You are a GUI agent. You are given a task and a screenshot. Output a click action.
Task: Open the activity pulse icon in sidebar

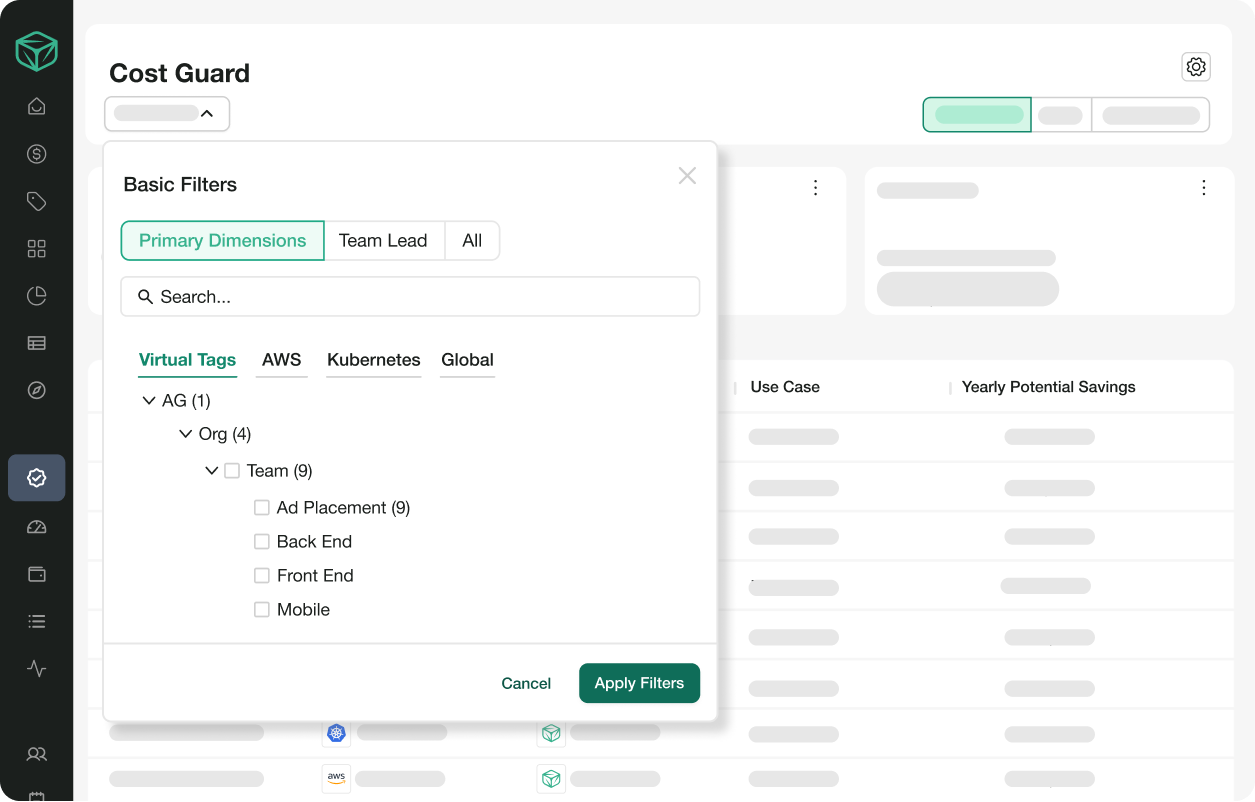(37, 669)
